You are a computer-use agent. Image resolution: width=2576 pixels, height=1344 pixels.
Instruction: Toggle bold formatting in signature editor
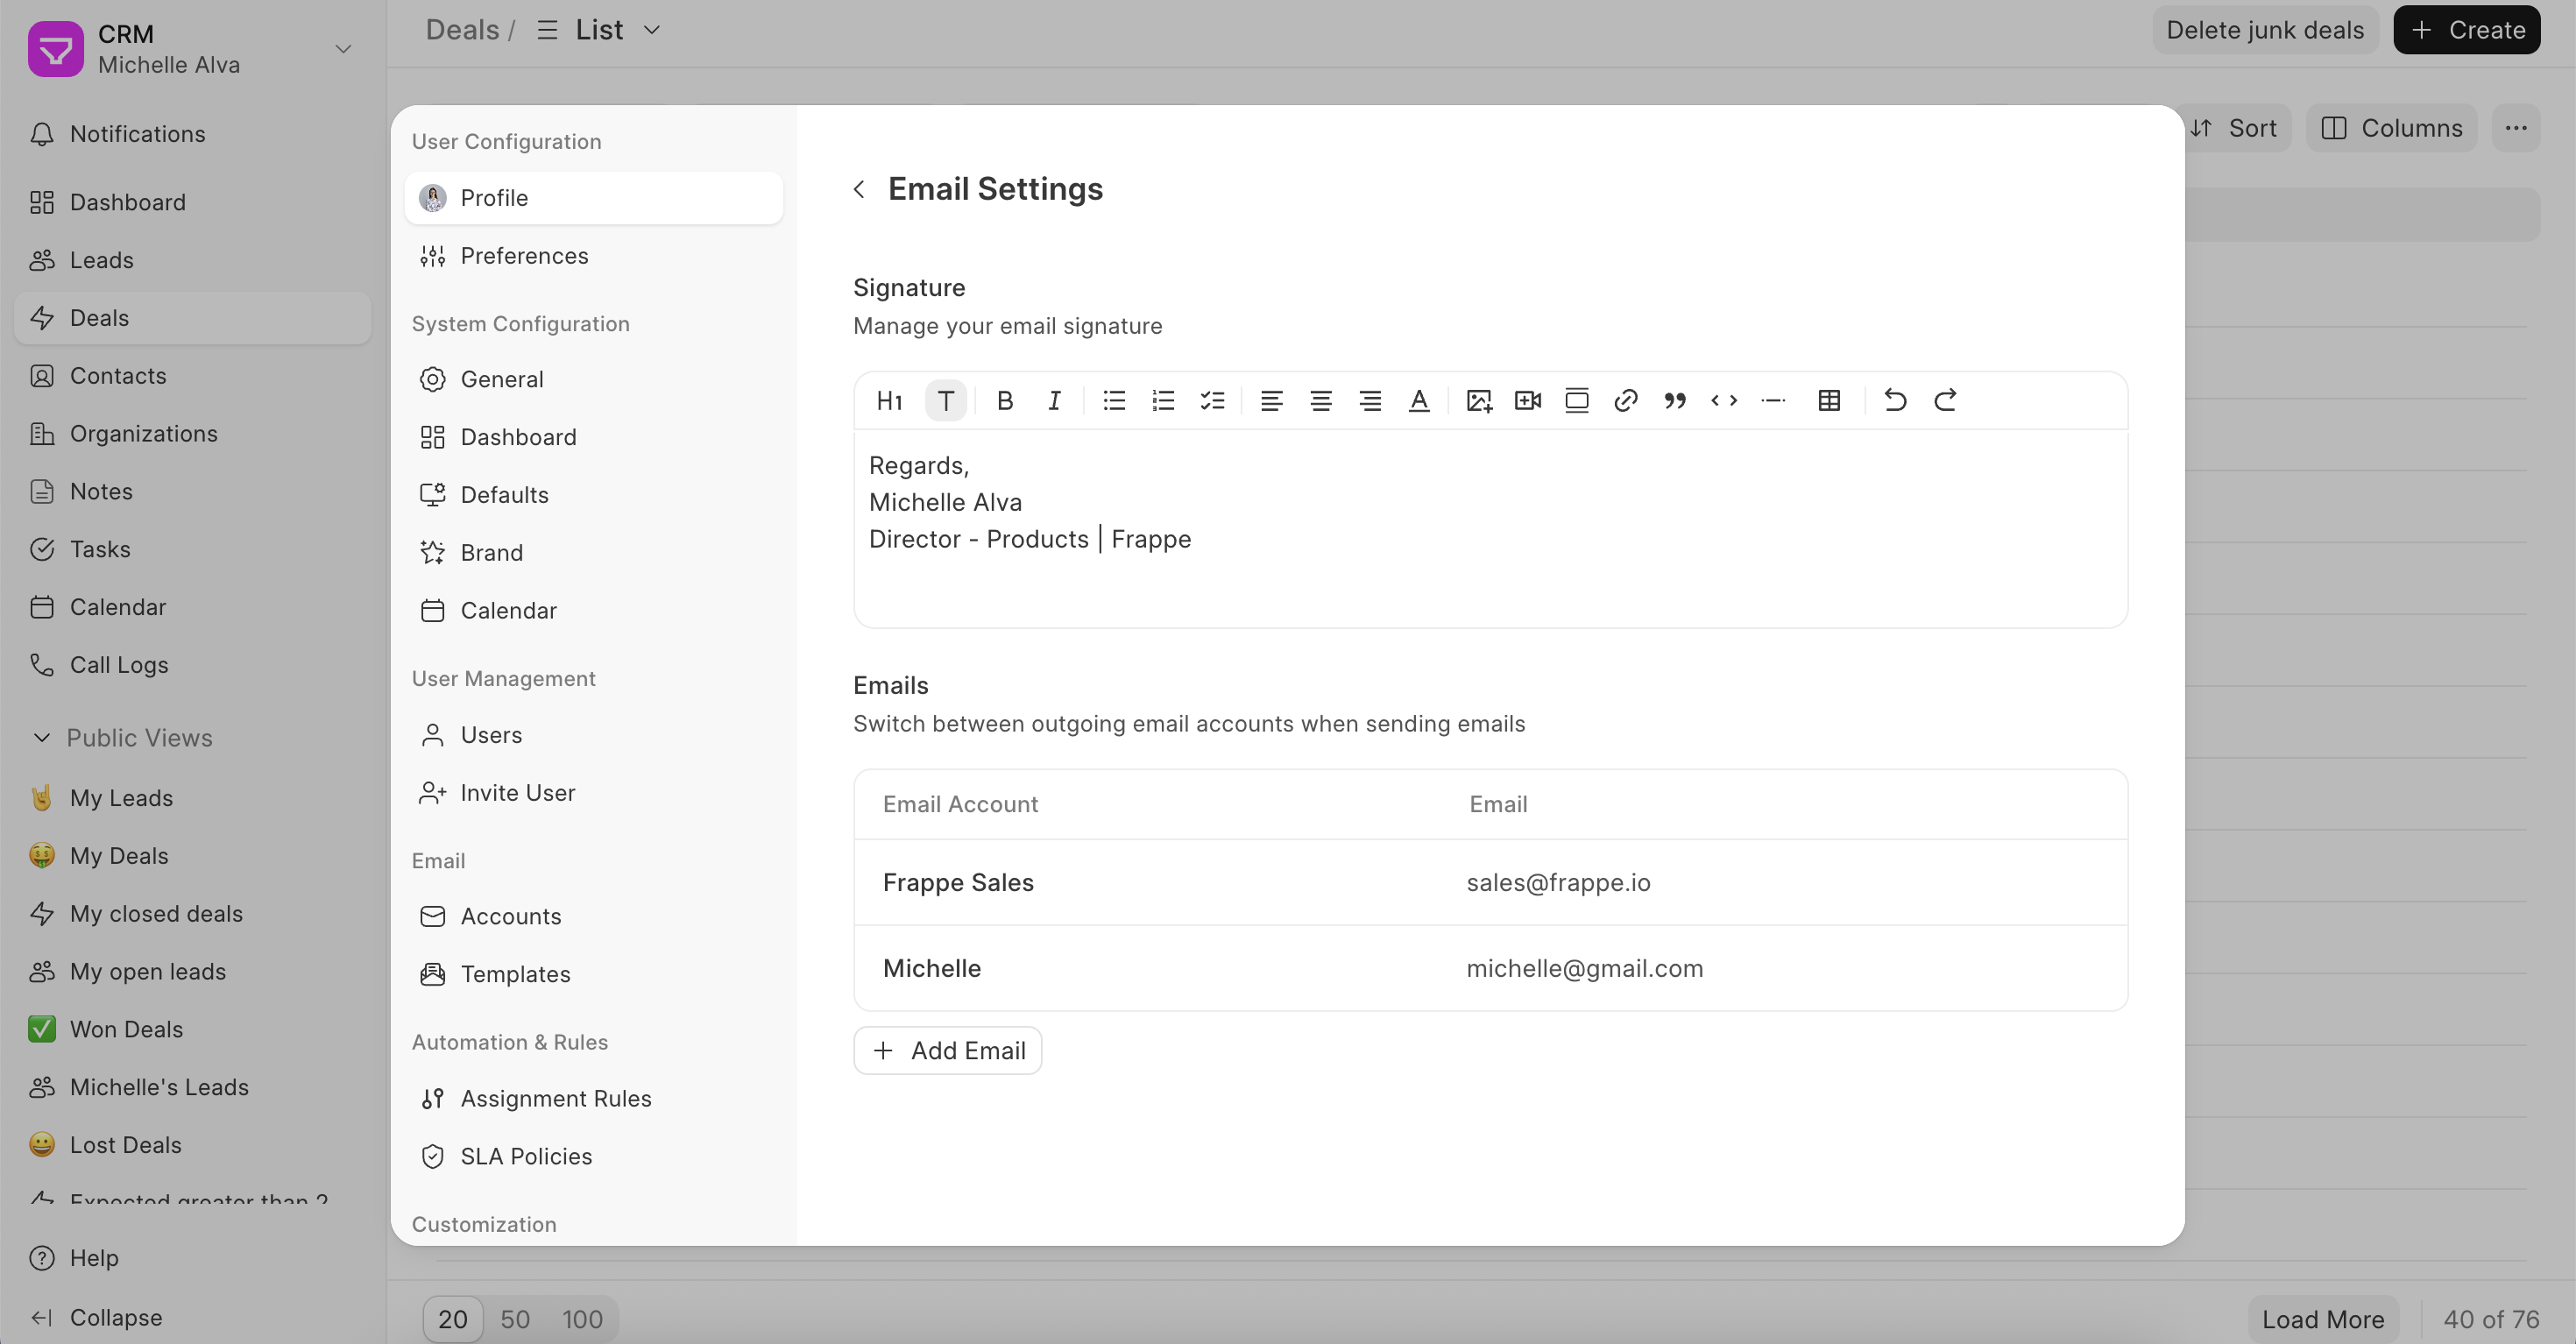(1005, 401)
